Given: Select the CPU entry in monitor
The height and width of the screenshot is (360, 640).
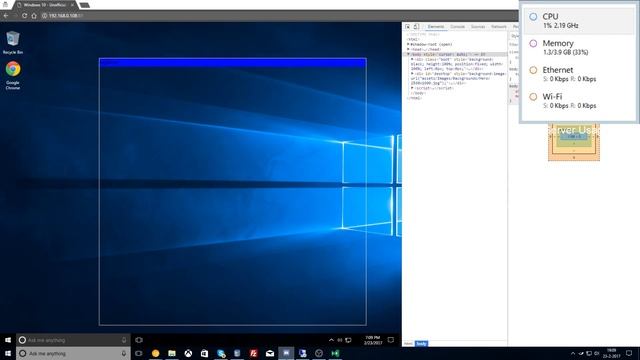Looking at the screenshot, I should (579, 20).
